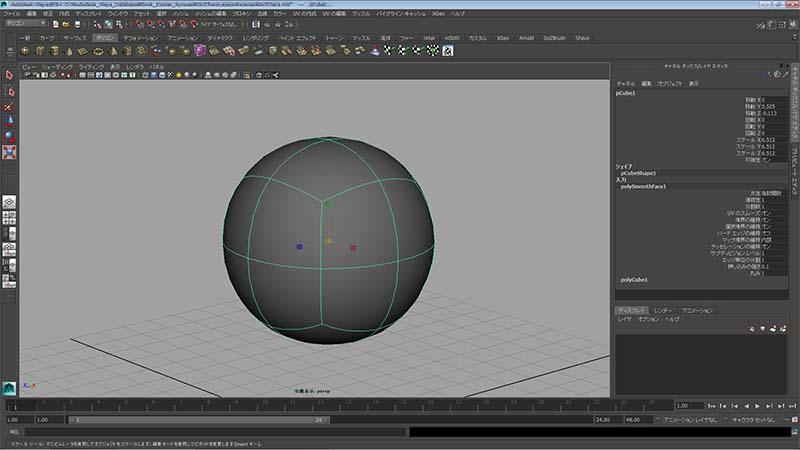Click the play forward button
Image resolution: width=800 pixels, height=450 pixels.
(x=757, y=406)
